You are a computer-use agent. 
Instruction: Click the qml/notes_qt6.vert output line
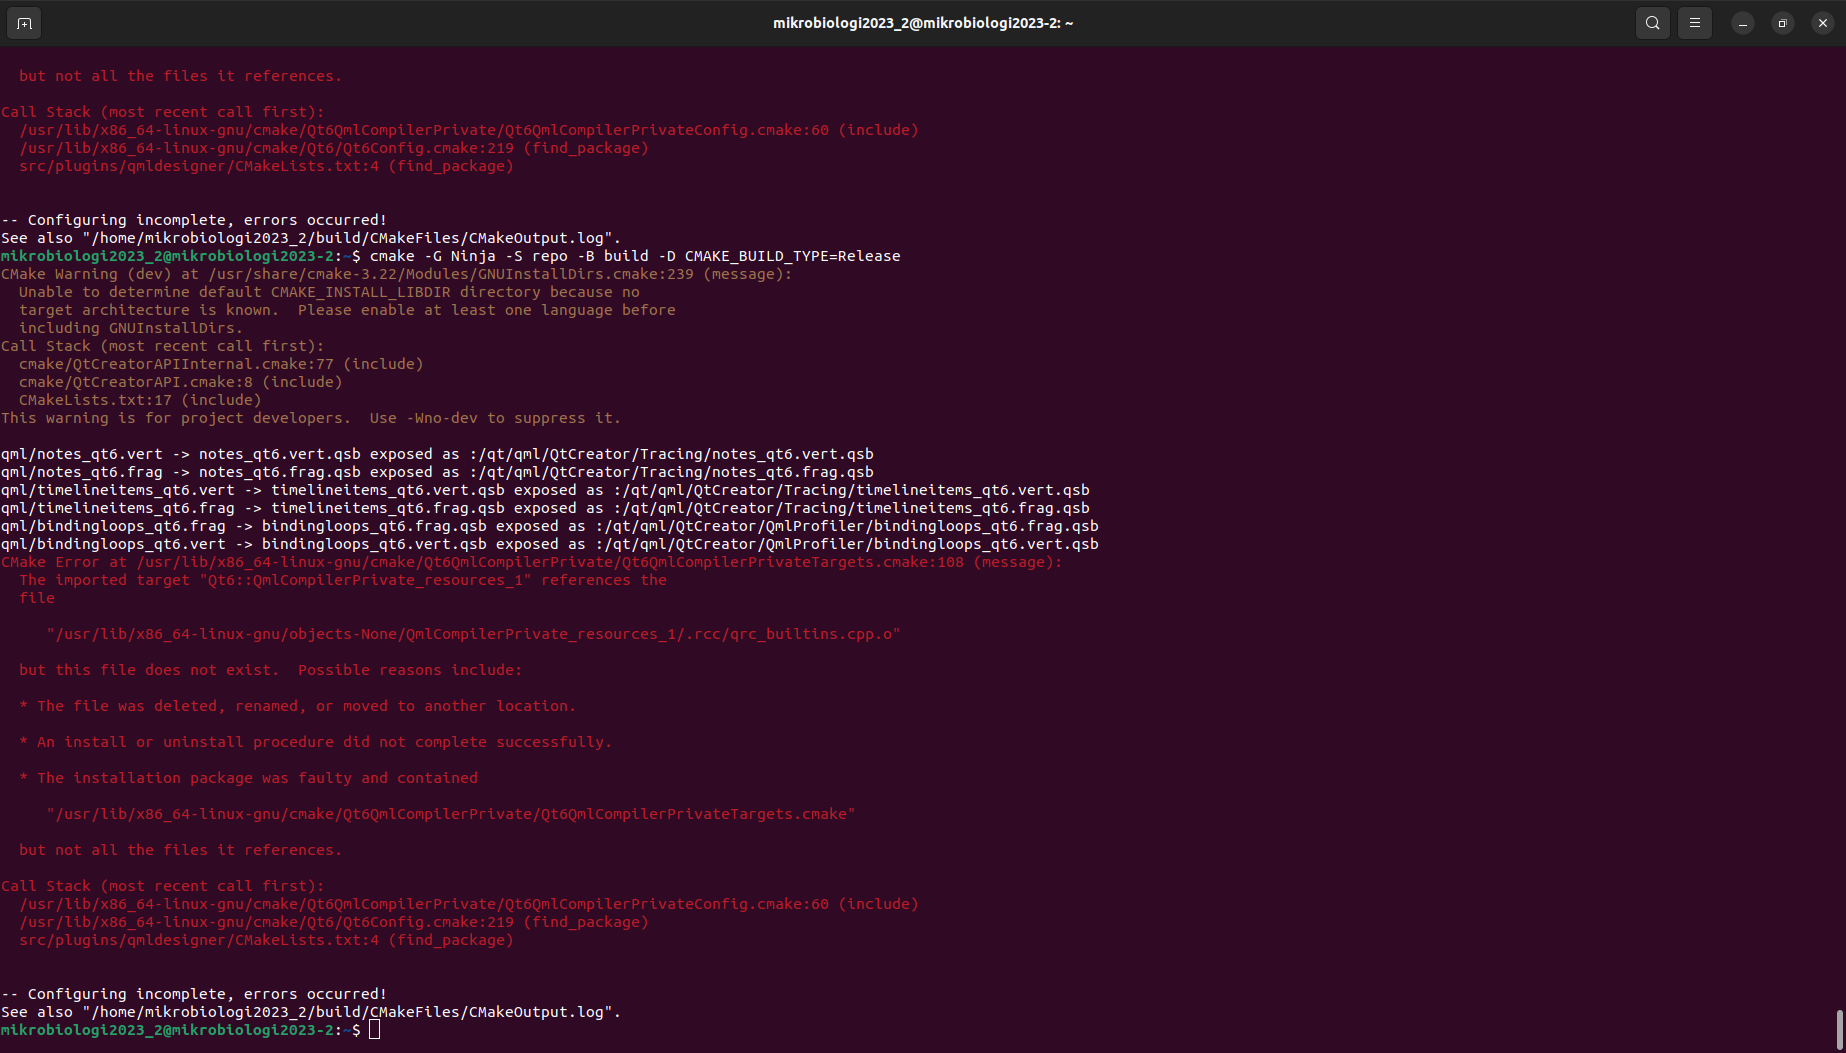coord(437,454)
